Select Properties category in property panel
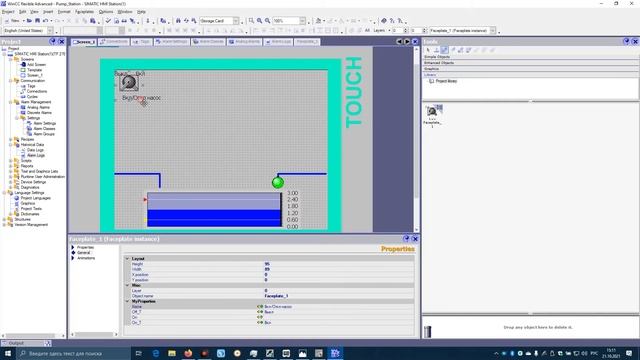Viewport: 640px width, 360px height. (x=85, y=247)
